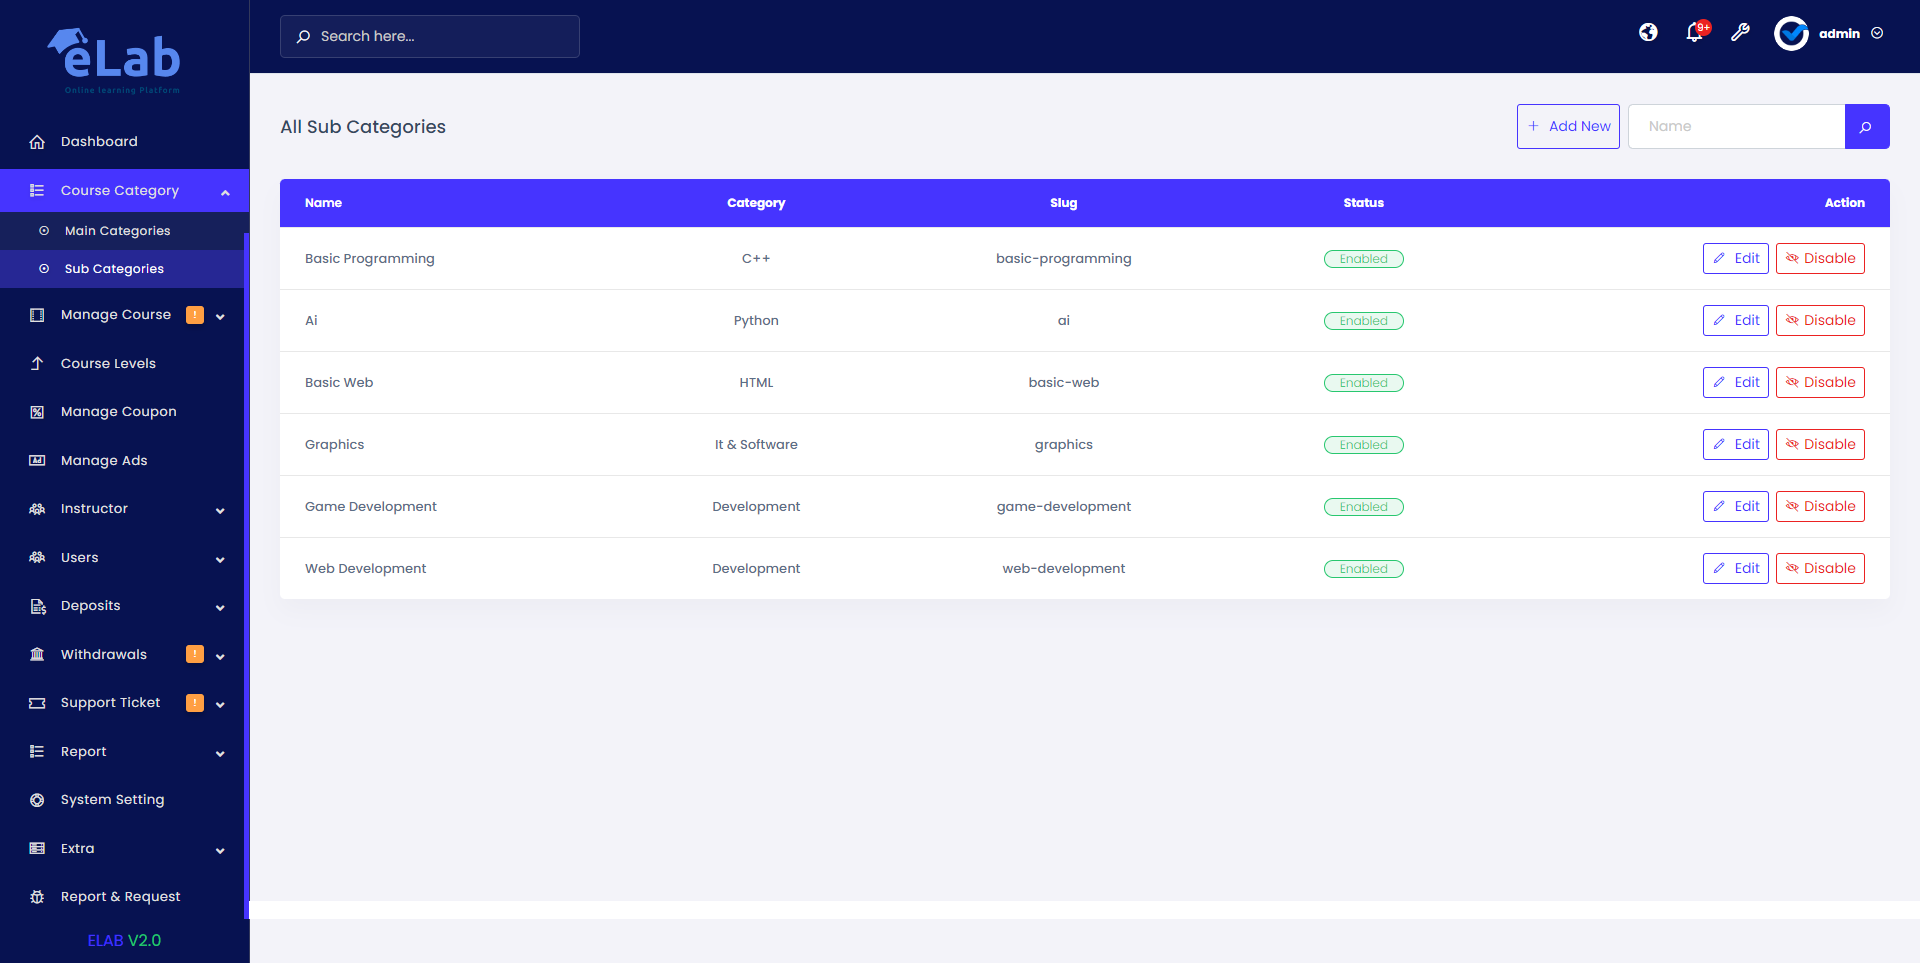
Task: Disable the Basic Programming sub category
Action: click(1819, 258)
